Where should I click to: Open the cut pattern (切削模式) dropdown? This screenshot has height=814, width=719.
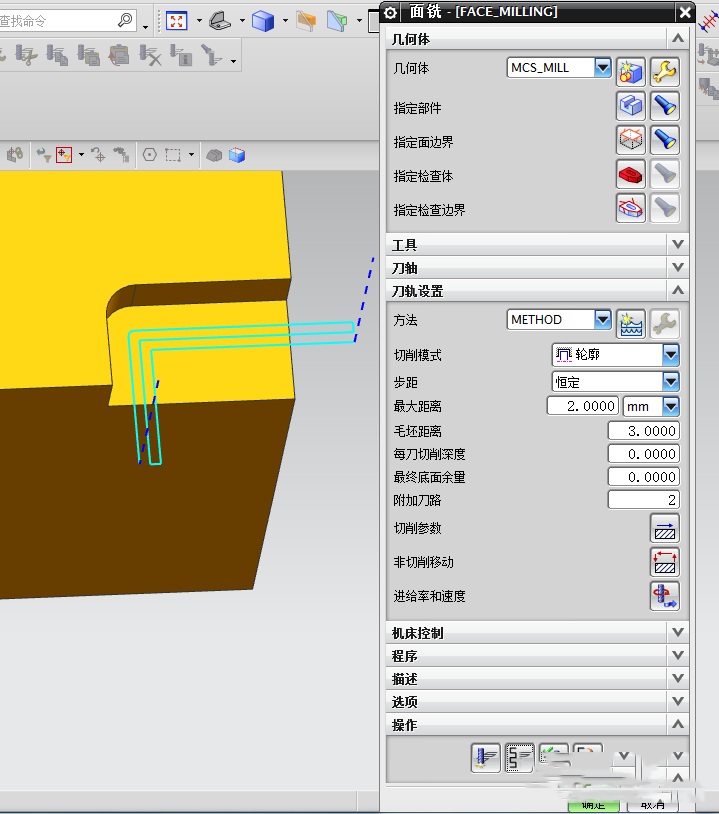[x=670, y=355]
